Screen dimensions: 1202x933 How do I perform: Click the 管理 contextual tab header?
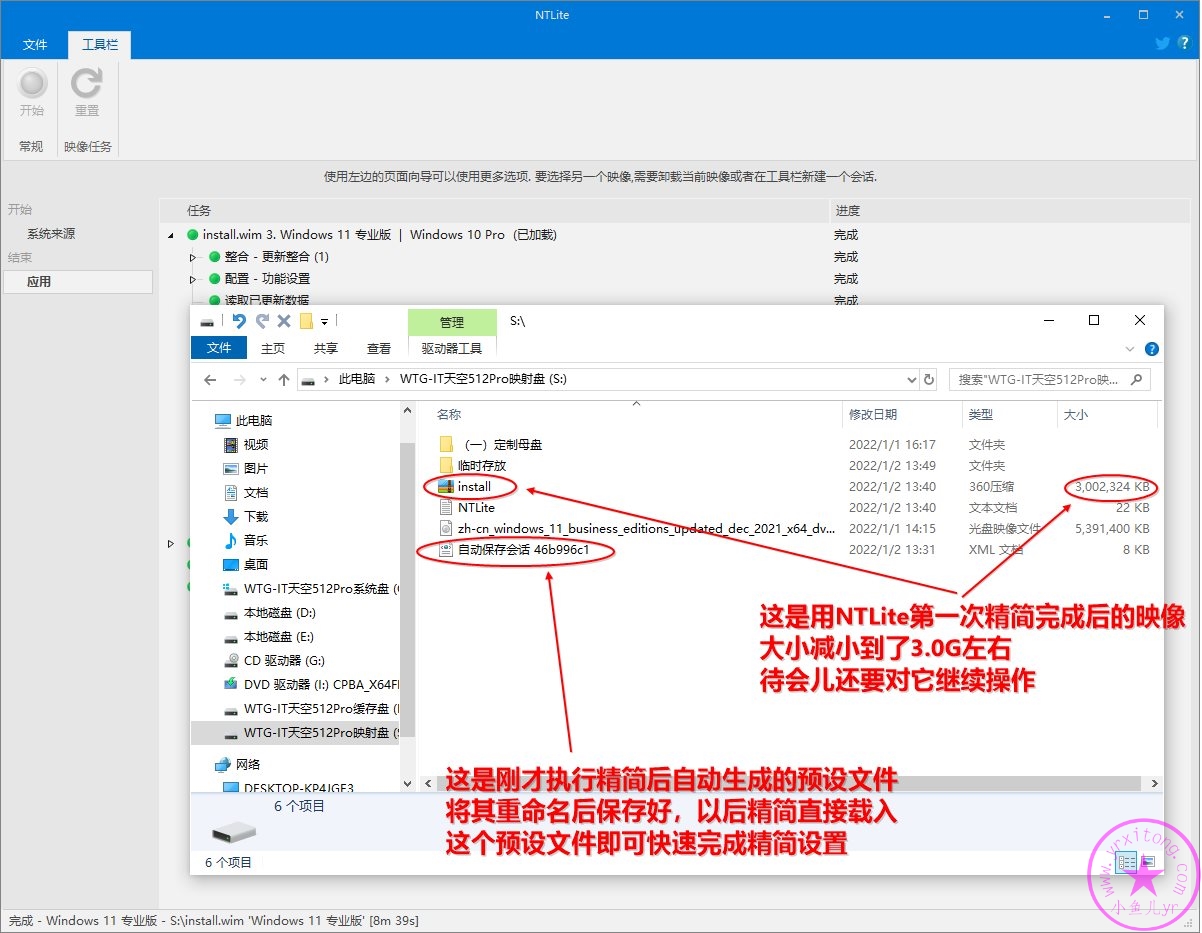click(452, 322)
